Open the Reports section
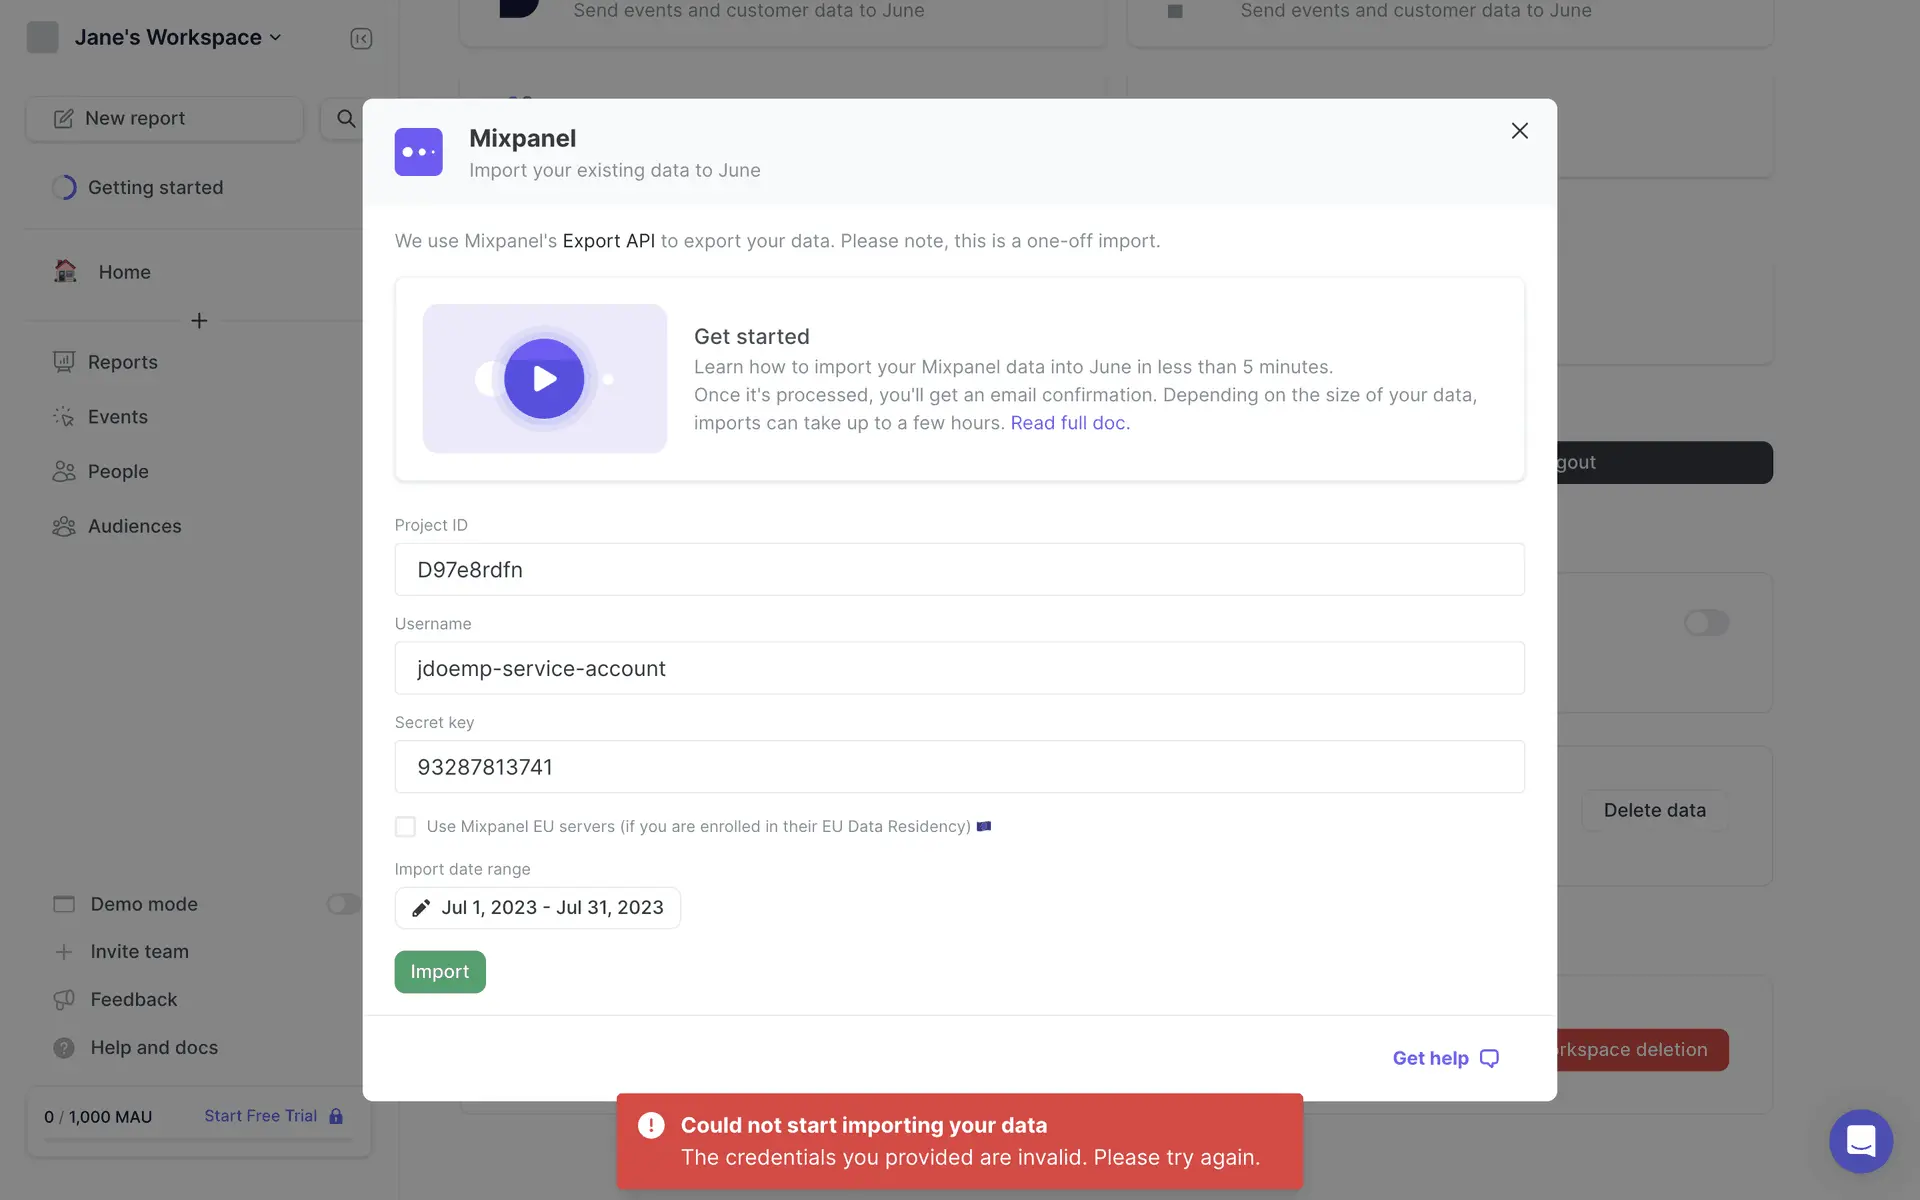The image size is (1920, 1200). click(122, 362)
